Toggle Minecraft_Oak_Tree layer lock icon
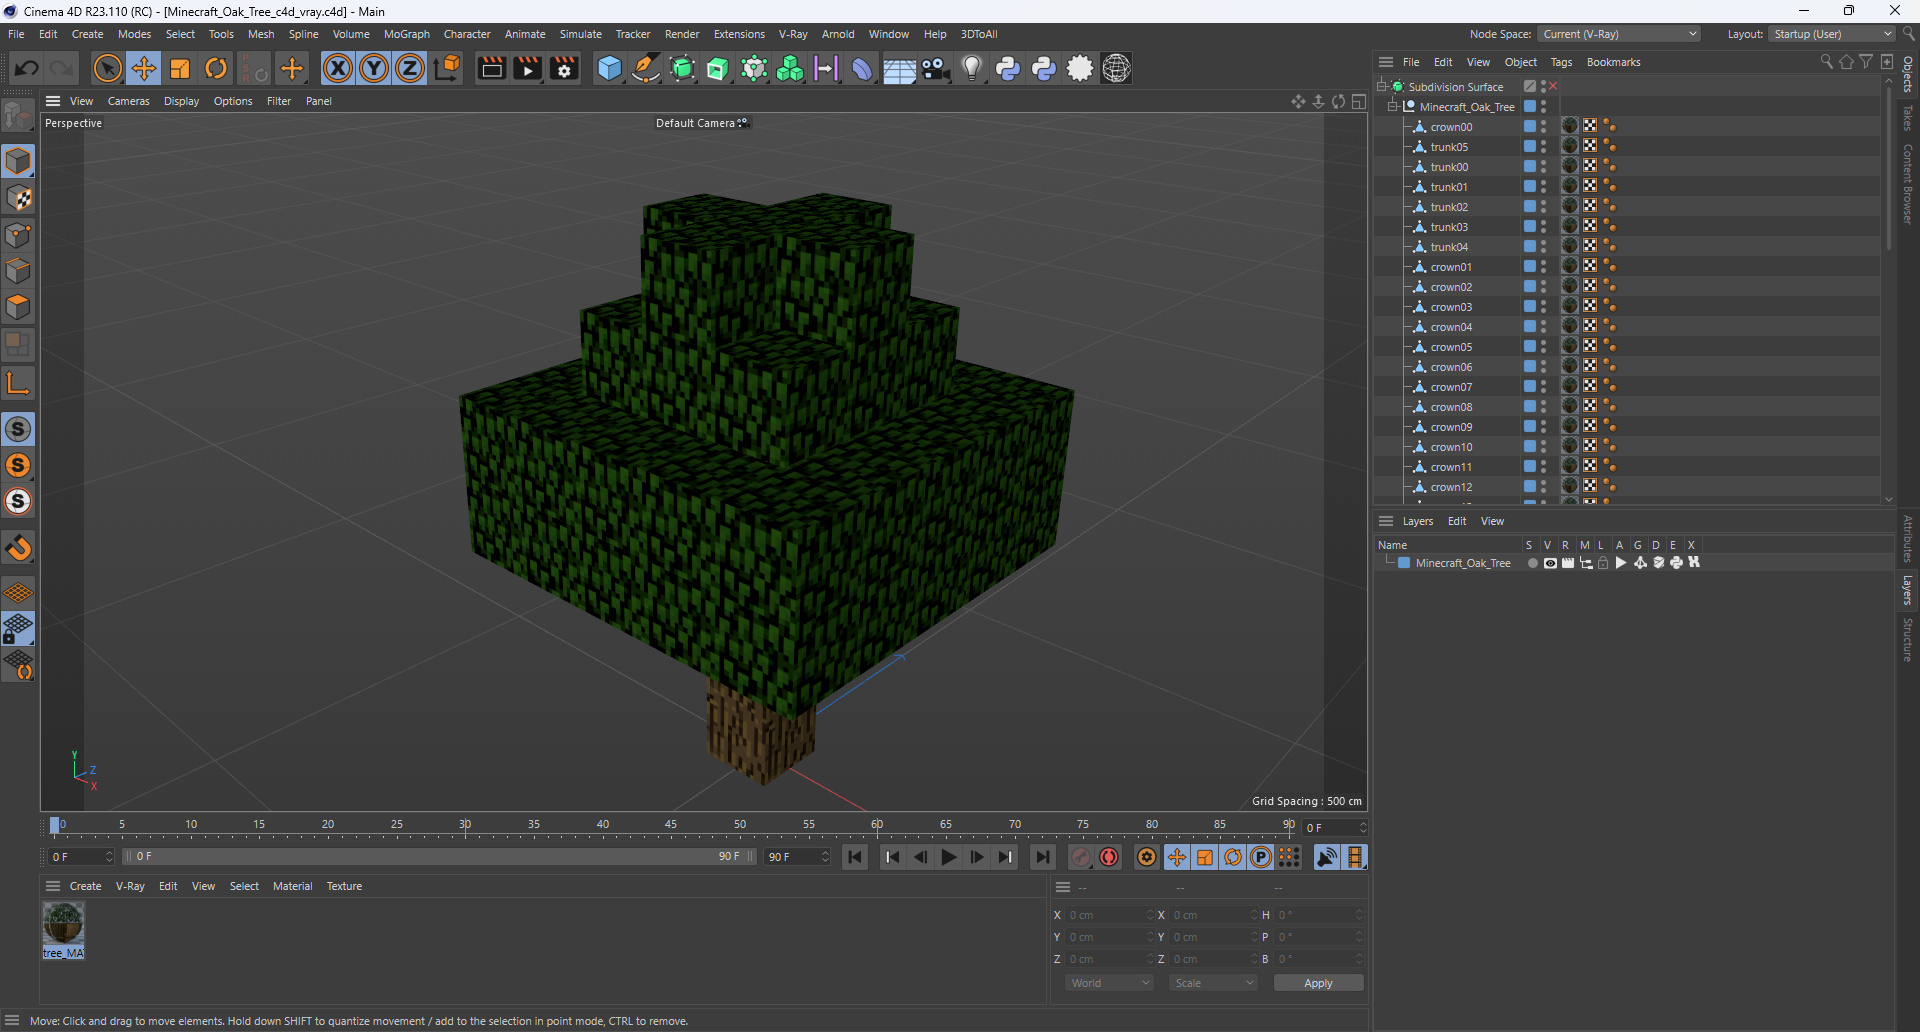 1603,563
